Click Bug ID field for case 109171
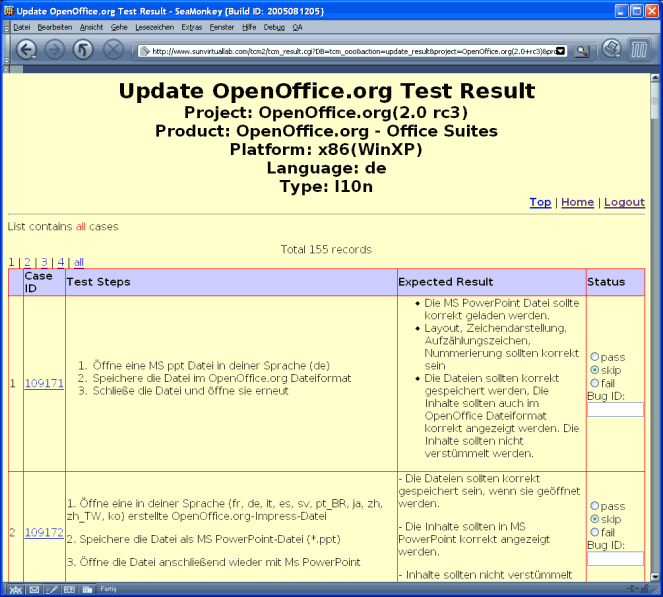663x597 pixels. click(615, 409)
